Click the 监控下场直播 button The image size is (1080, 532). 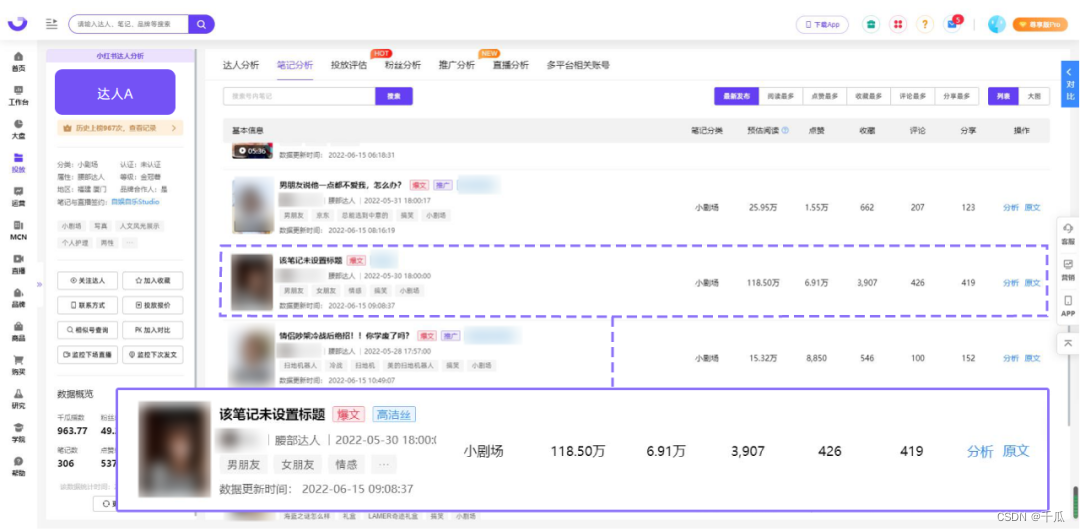(87, 355)
